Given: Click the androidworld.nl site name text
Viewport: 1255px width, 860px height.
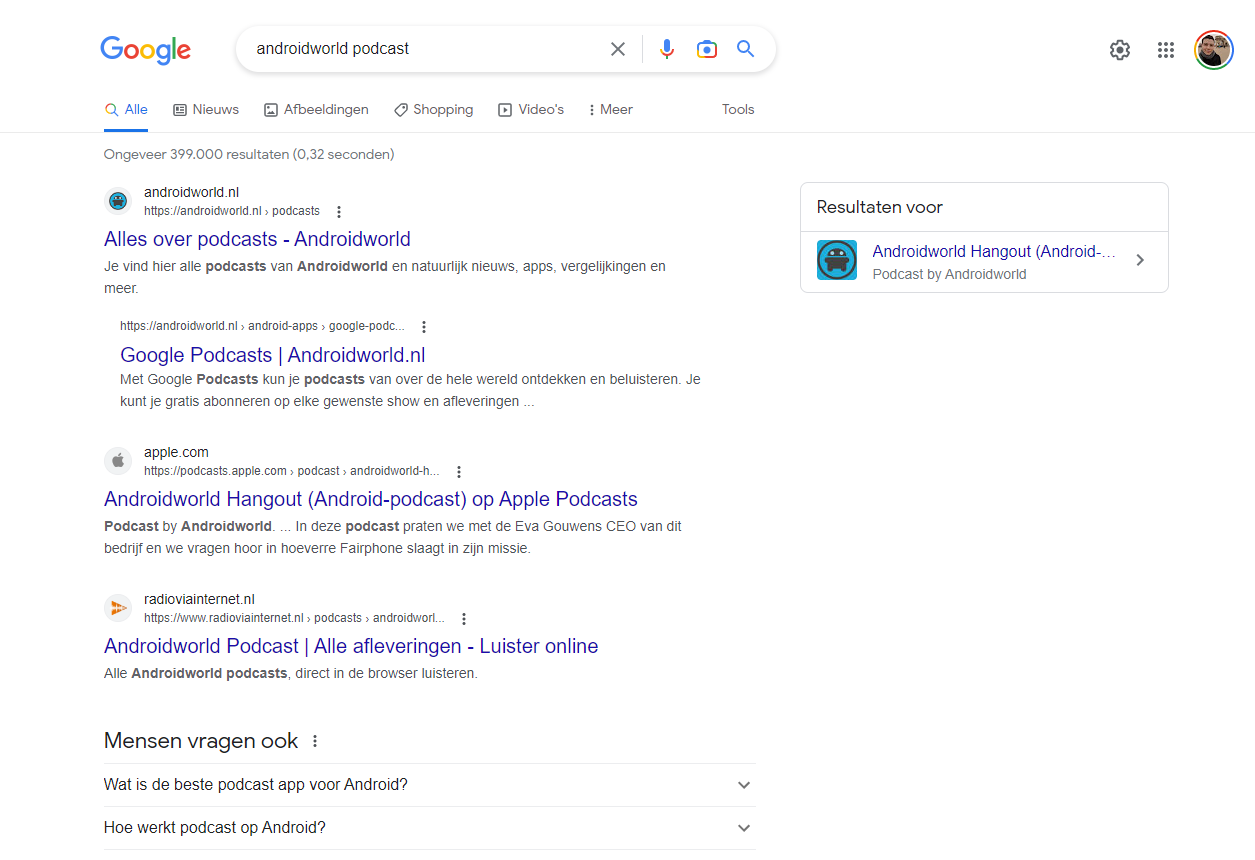Looking at the screenshot, I should click(x=192, y=192).
